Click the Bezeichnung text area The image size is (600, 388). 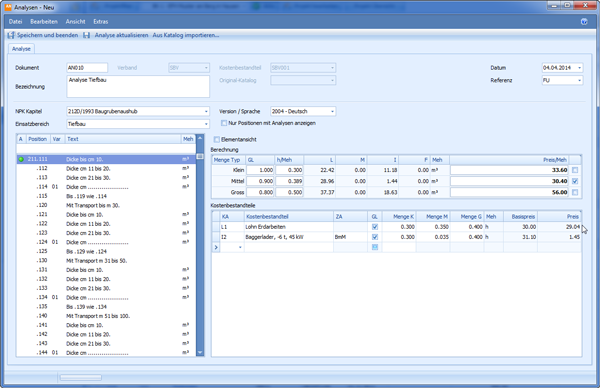(x=138, y=86)
